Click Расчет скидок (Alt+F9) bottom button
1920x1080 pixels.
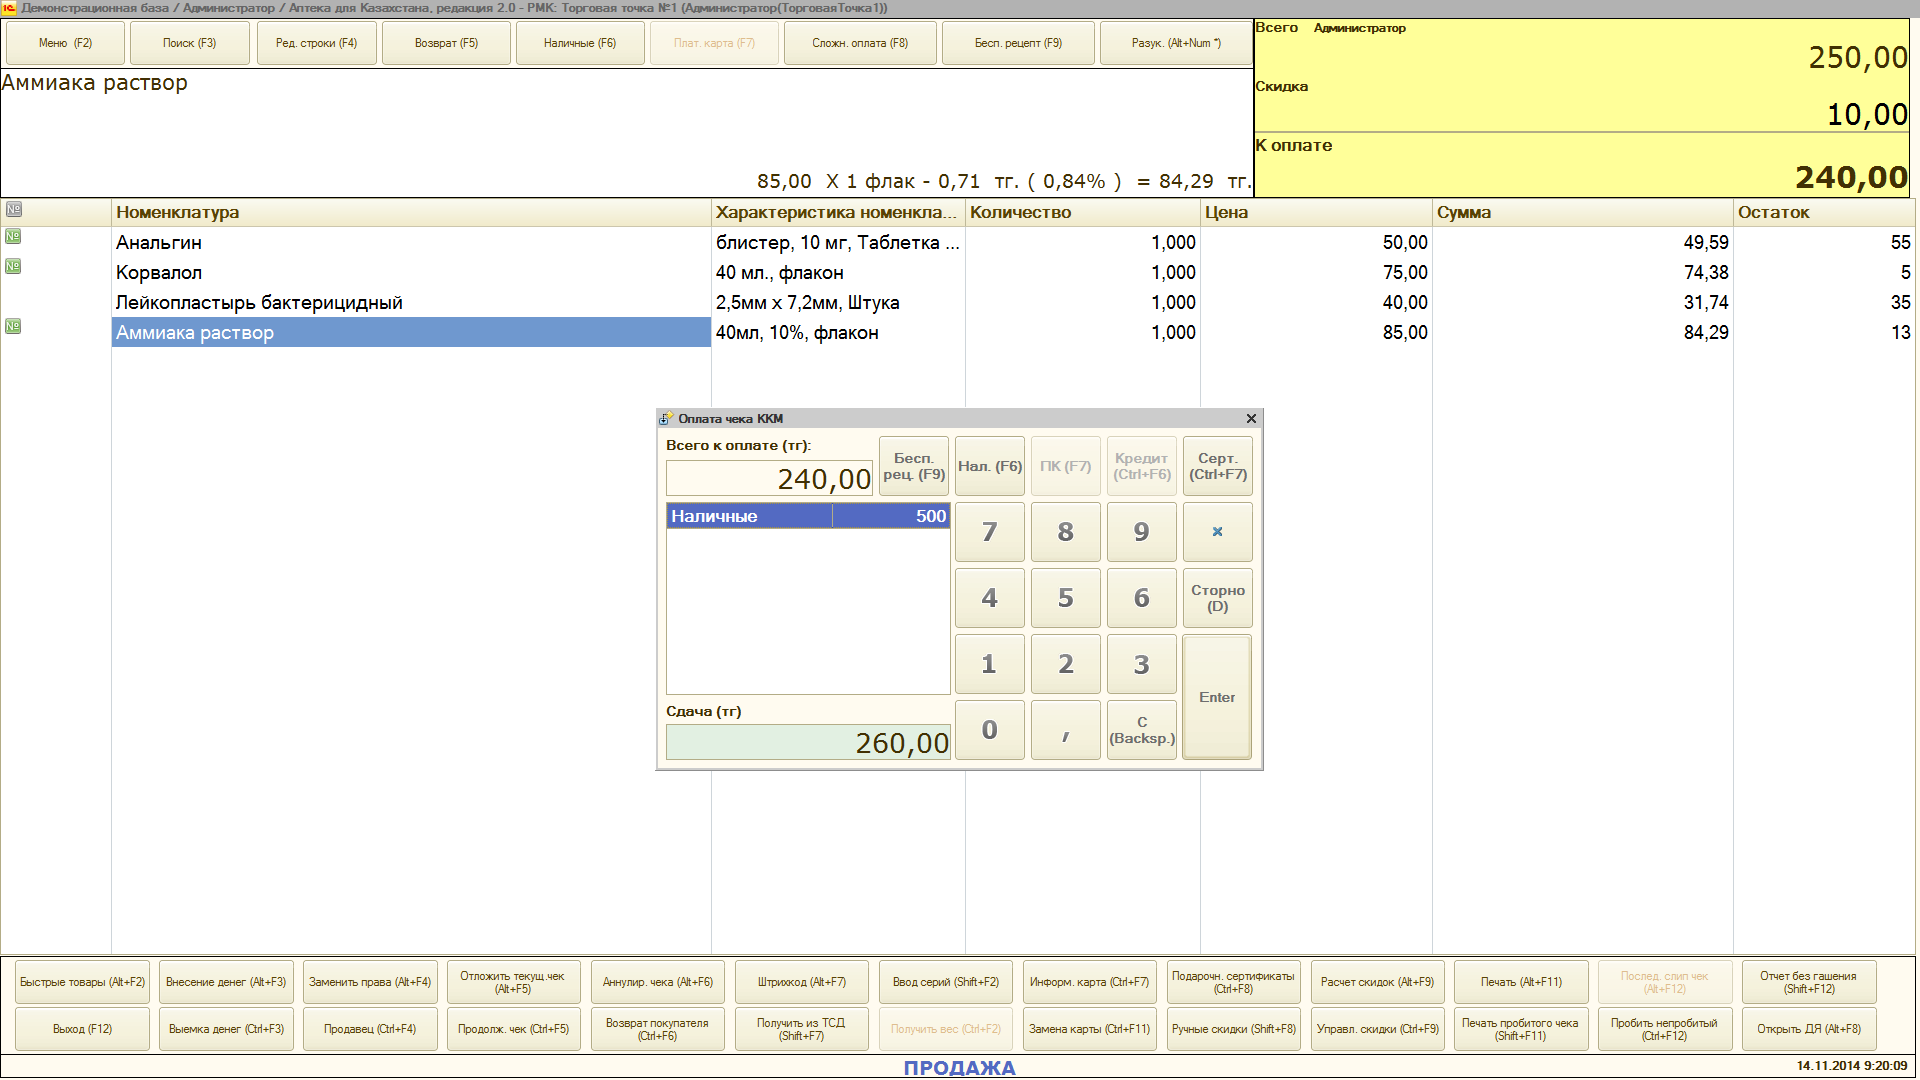1376,982
